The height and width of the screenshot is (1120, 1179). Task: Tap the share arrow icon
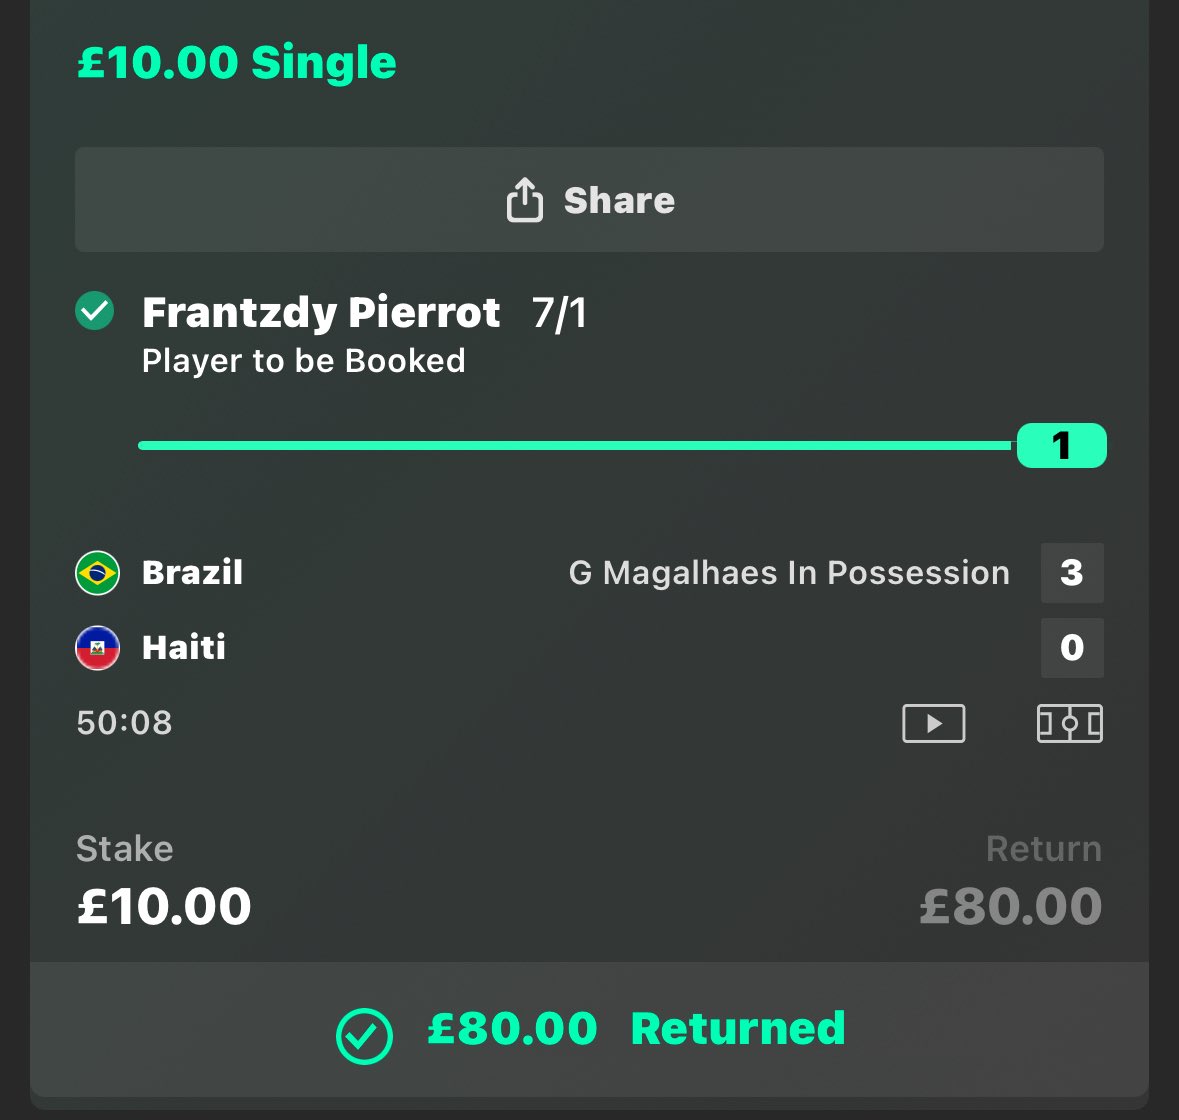(524, 200)
